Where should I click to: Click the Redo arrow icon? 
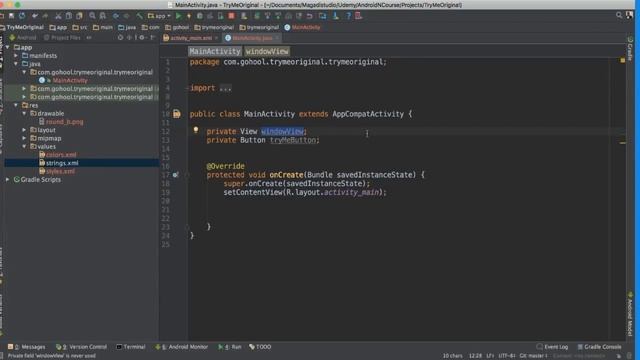point(45,16)
